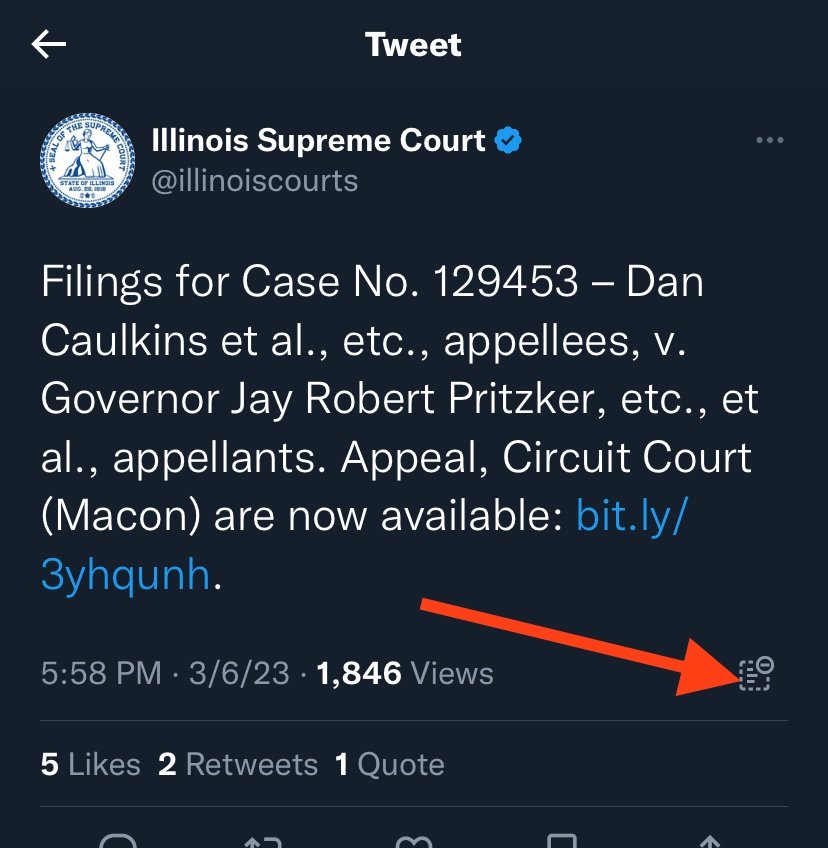
Task: View the 5 Likes list
Action: point(90,764)
